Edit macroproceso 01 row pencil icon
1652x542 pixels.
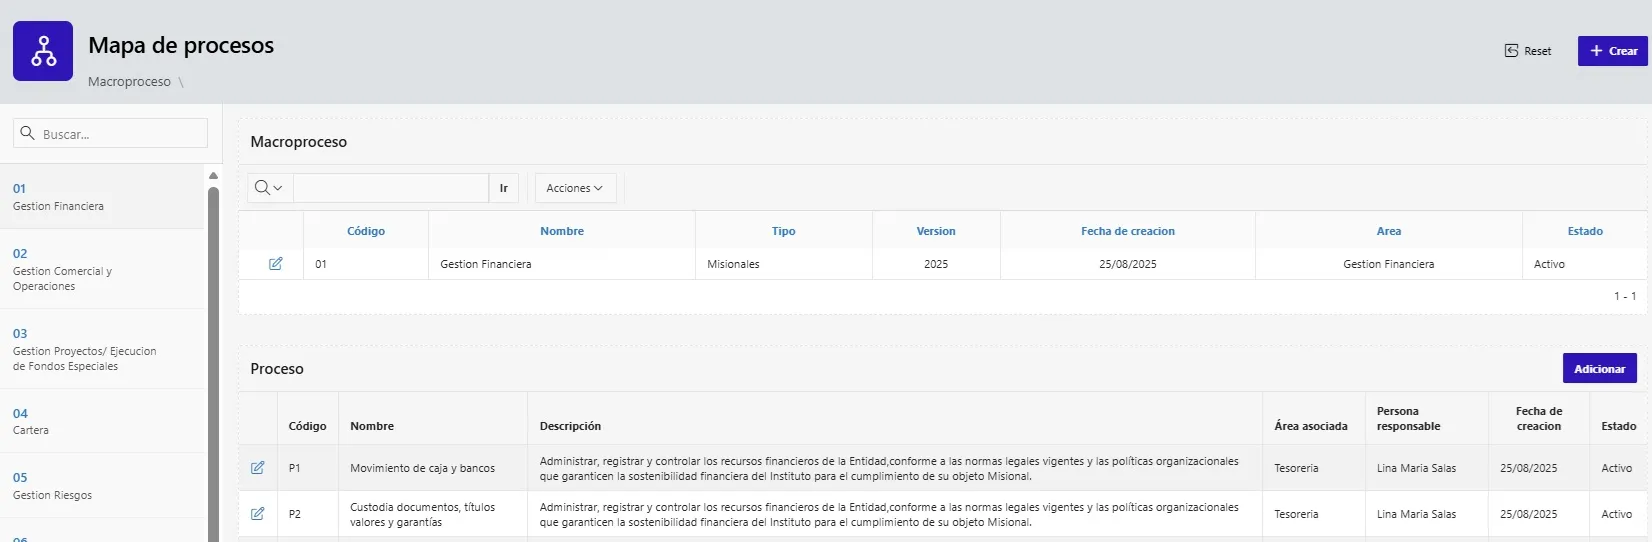click(276, 264)
